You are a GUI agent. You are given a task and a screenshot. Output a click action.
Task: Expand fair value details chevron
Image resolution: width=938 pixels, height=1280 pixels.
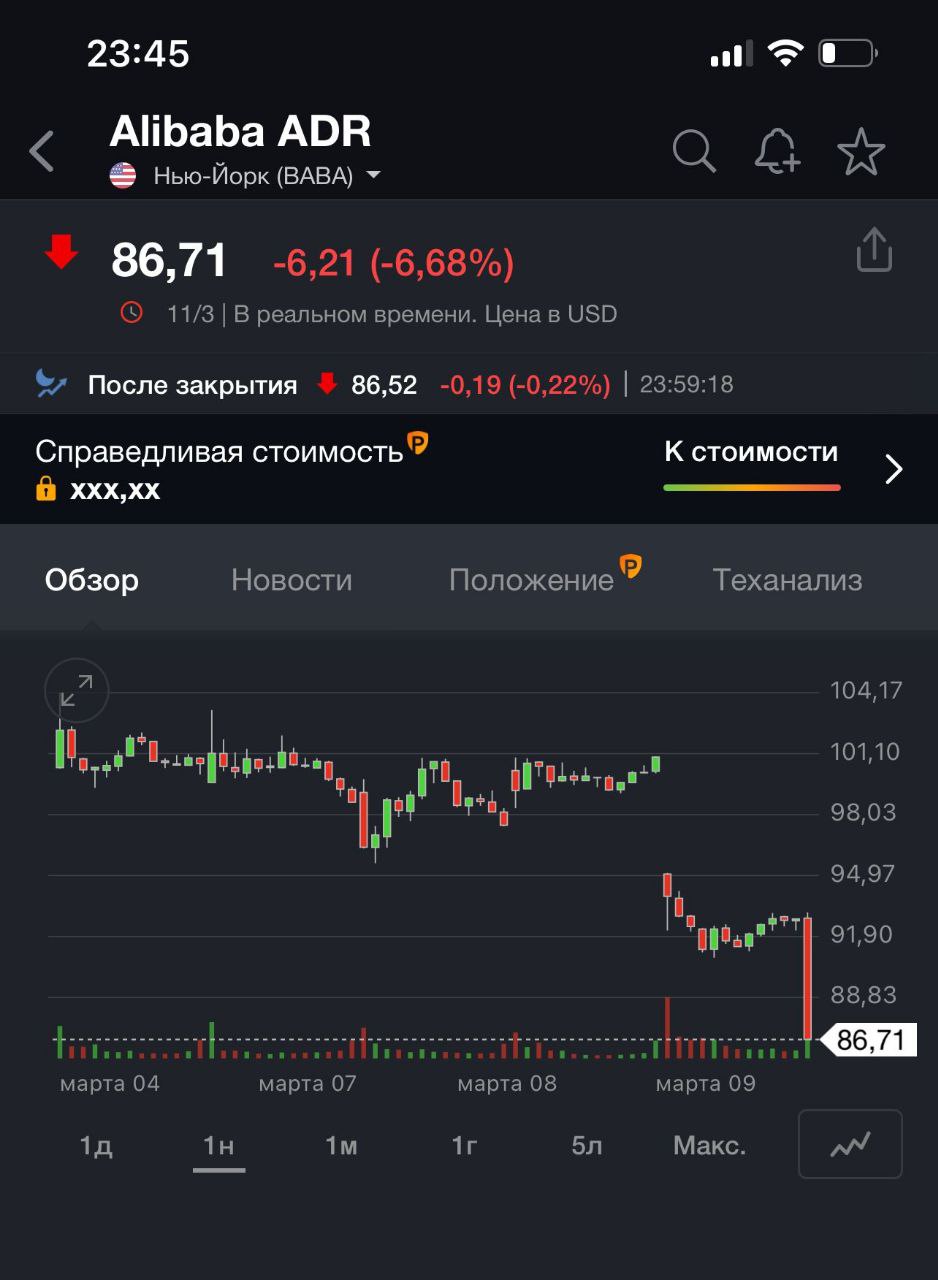(x=894, y=469)
